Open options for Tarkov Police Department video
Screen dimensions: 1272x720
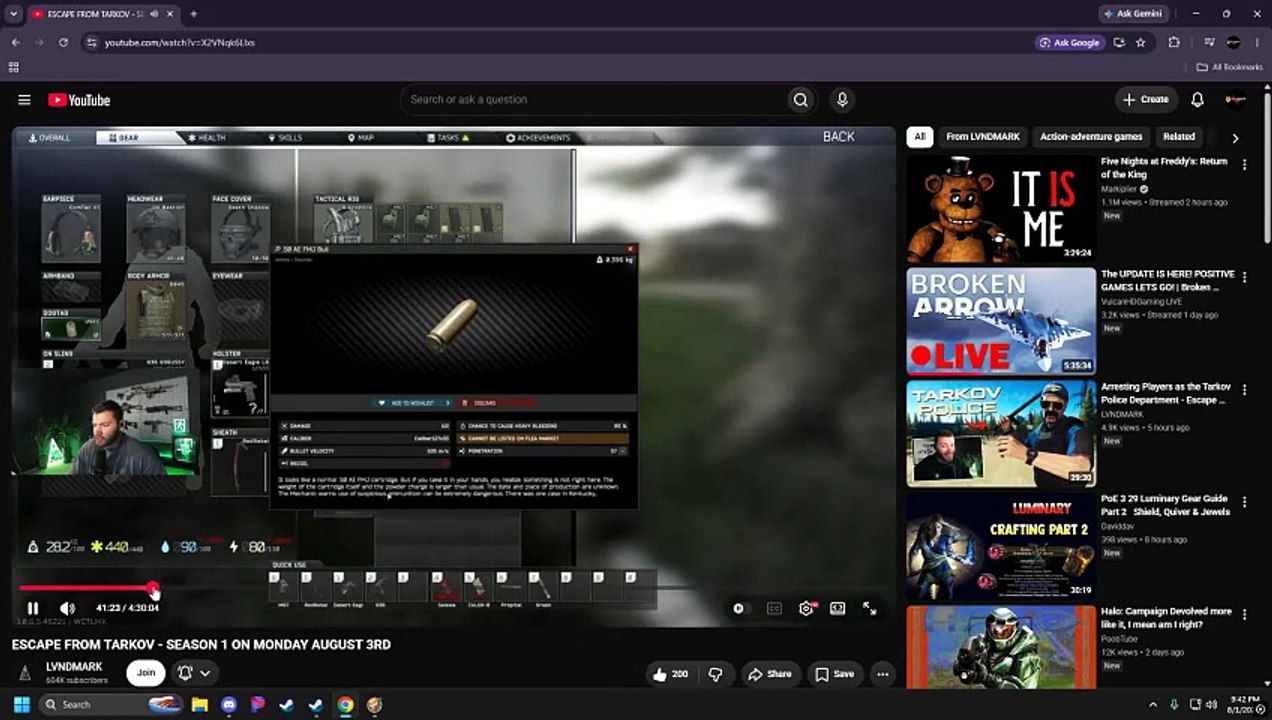(1245, 391)
